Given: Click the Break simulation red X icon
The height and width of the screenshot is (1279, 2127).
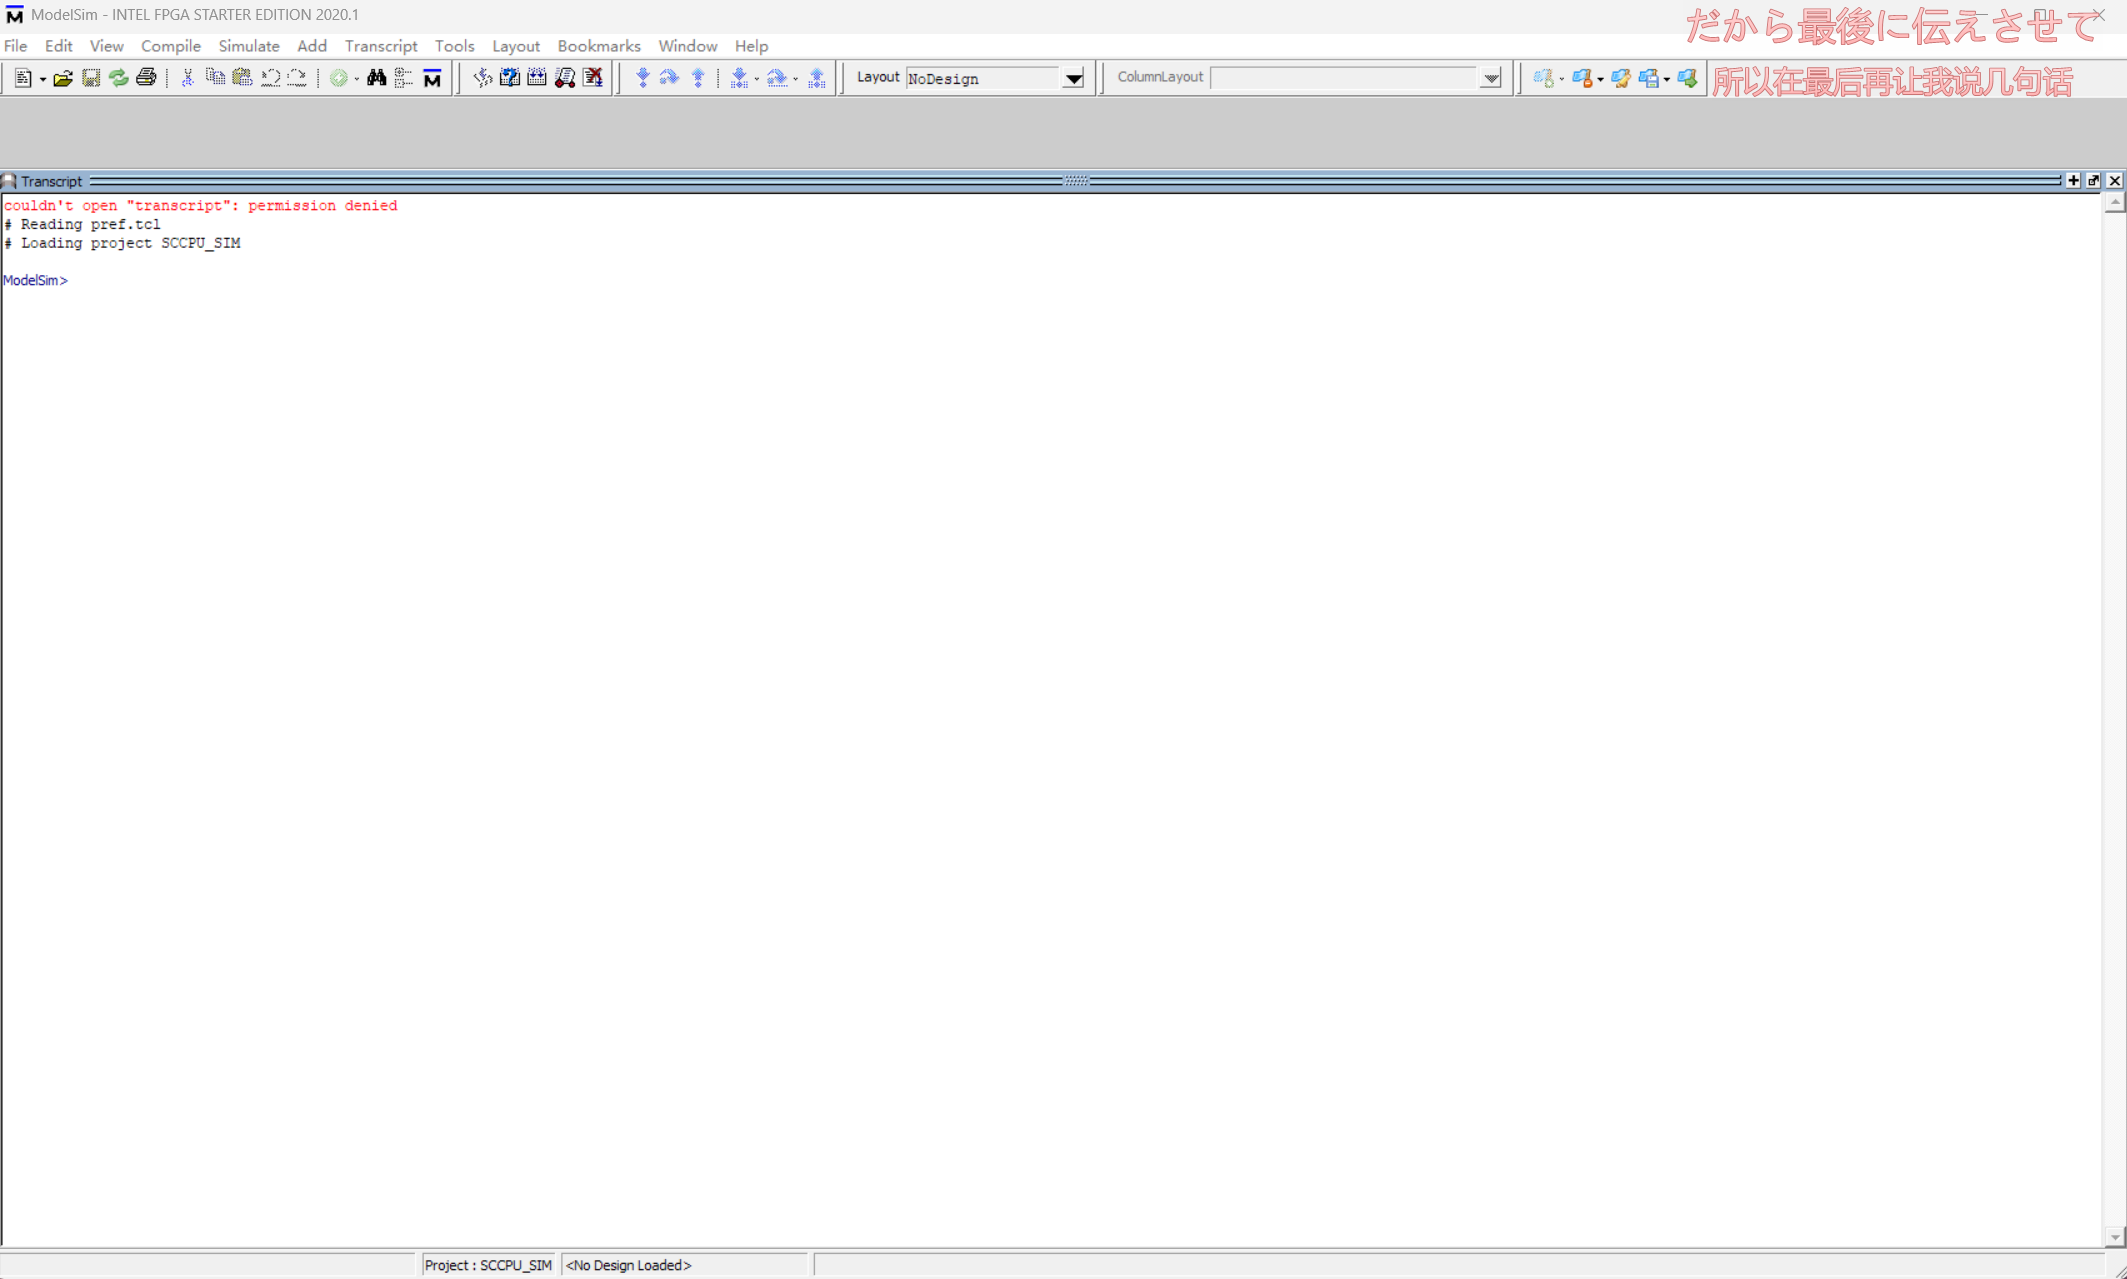Looking at the screenshot, I should pyautogui.click(x=593, y=78).
